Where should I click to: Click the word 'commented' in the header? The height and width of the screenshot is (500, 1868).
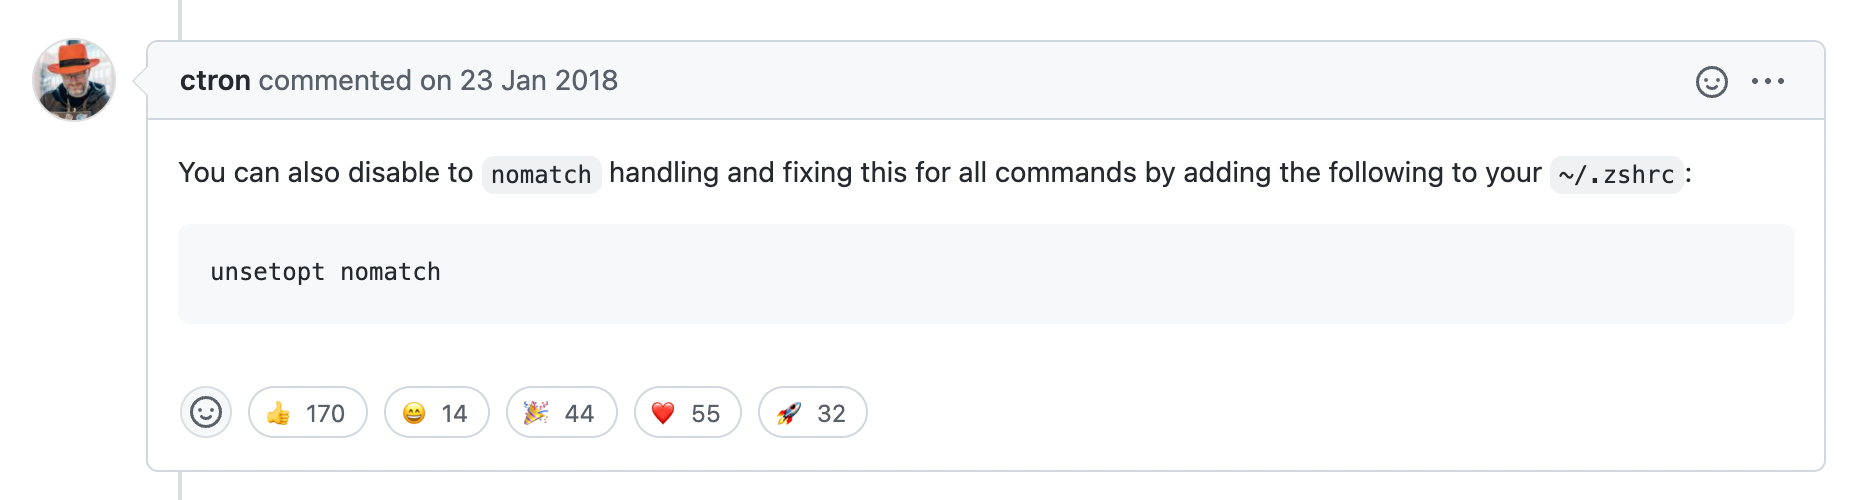coord(335,80)
